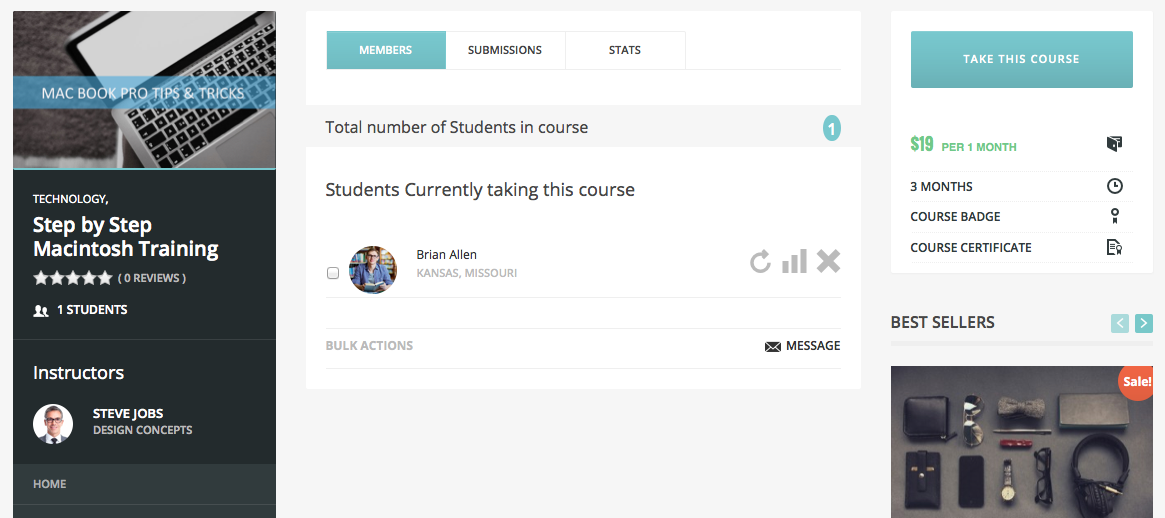Click the 'COURSE CERTIFICATE' text
Viewport: 1165px width, 518px height.
[971, 247]
